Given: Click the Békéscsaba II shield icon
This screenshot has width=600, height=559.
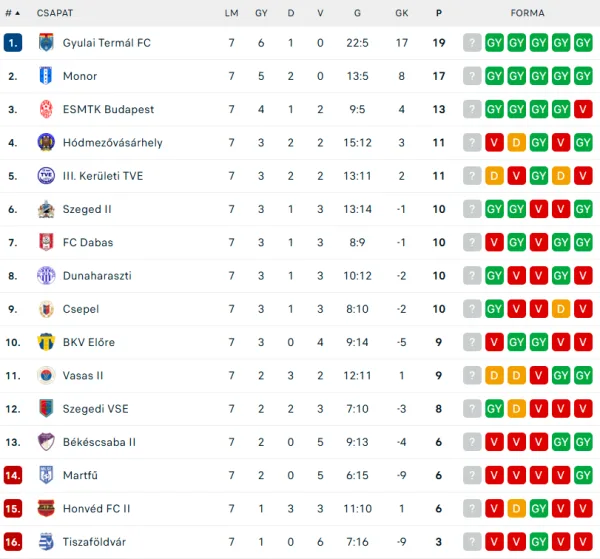Looking at the screenshot, I should tap(46, 442).
